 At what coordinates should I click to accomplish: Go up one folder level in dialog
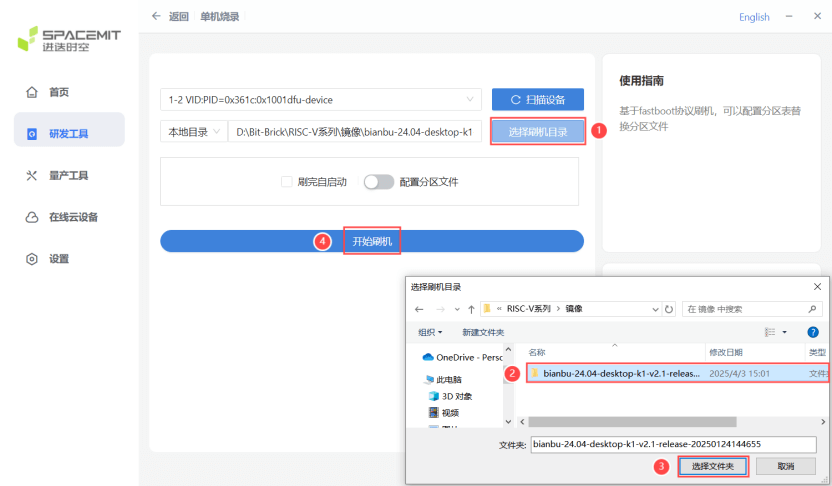470,309
